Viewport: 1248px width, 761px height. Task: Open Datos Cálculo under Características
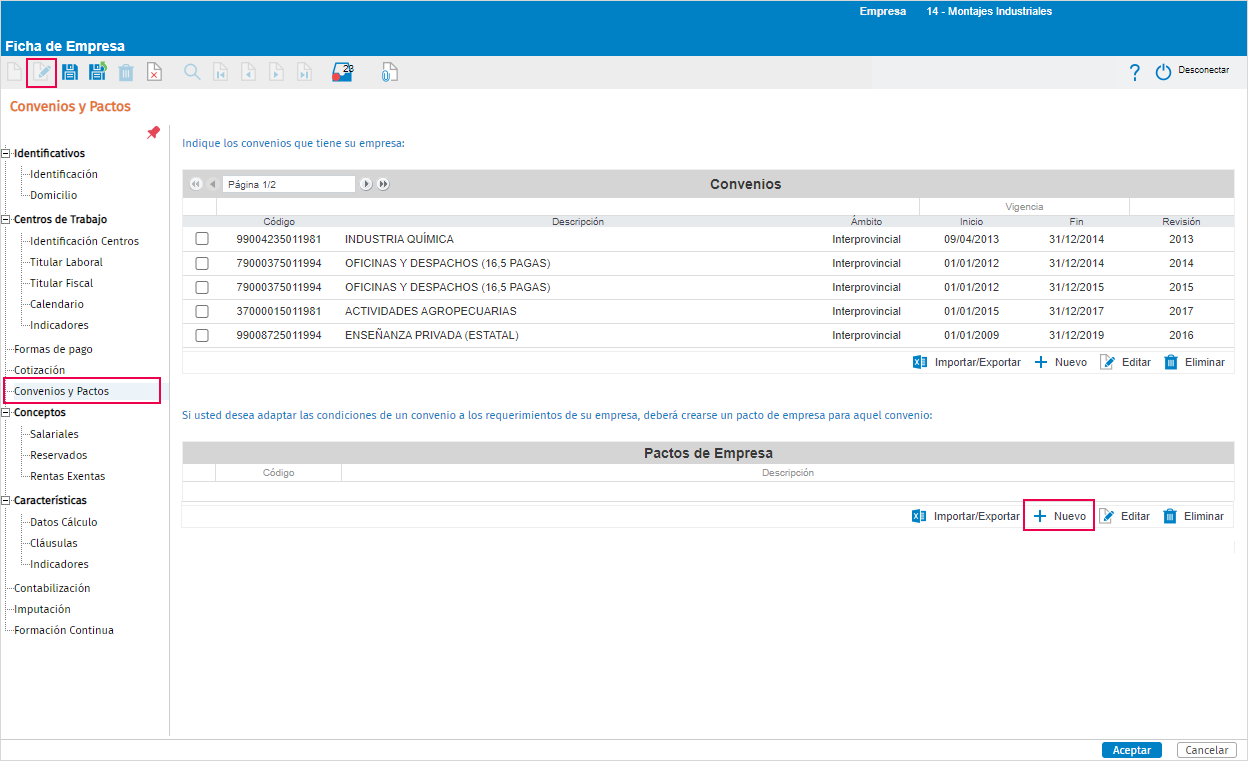(64, 522)
